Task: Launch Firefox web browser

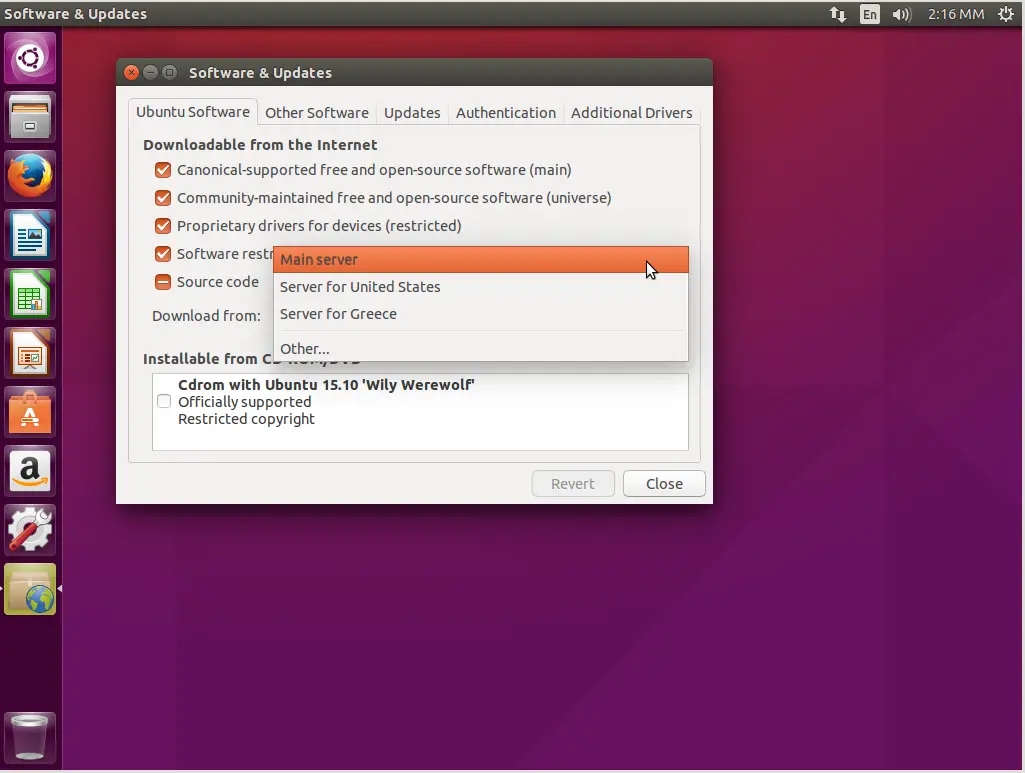Action: 30,176
